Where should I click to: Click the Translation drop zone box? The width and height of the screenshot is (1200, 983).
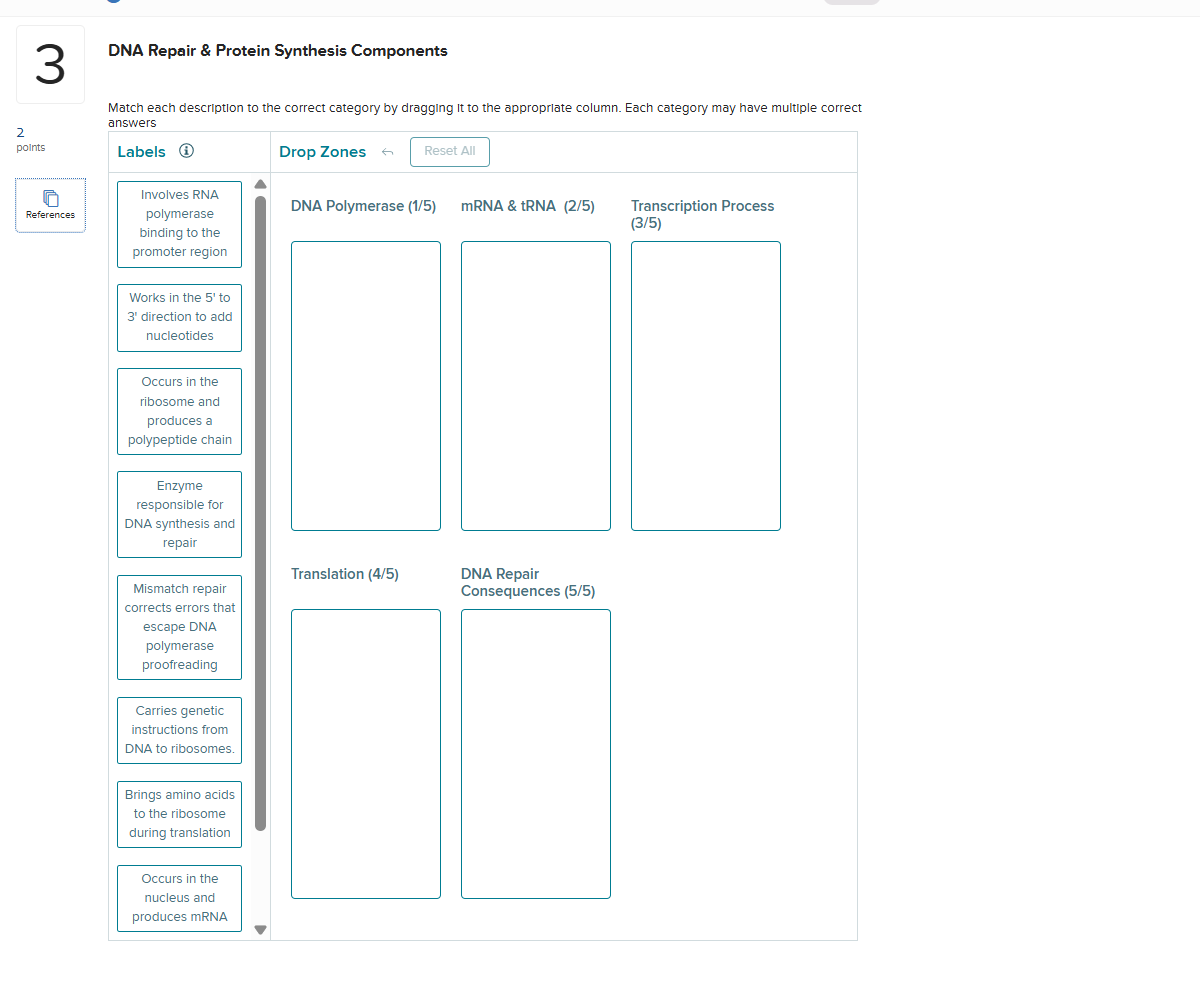point(366,754)
